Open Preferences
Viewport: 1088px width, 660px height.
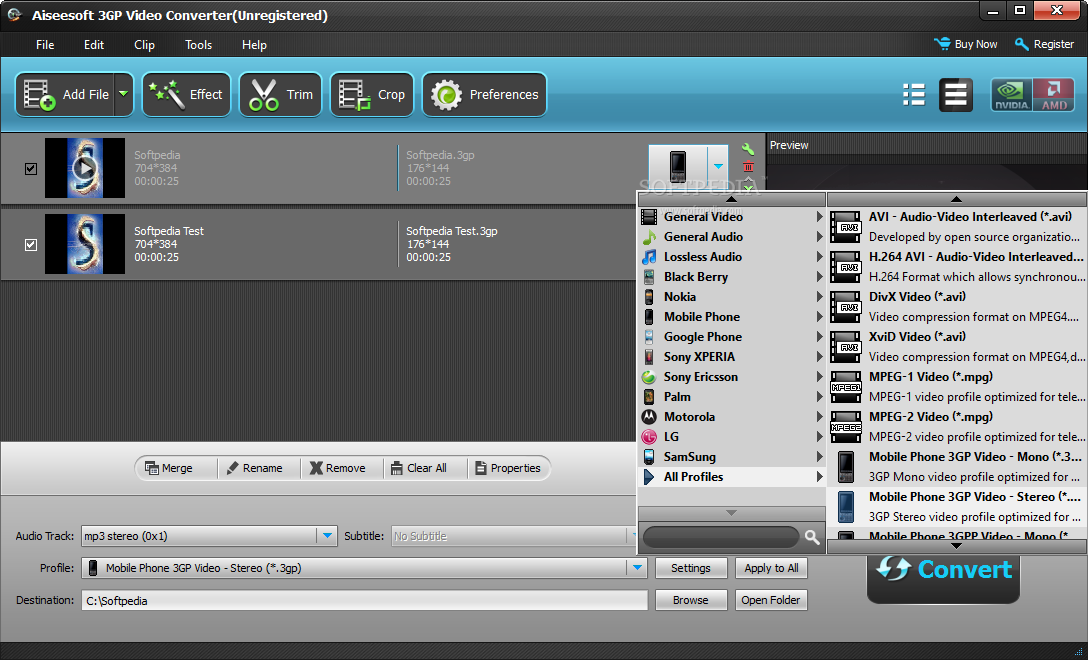click(484, 94)
